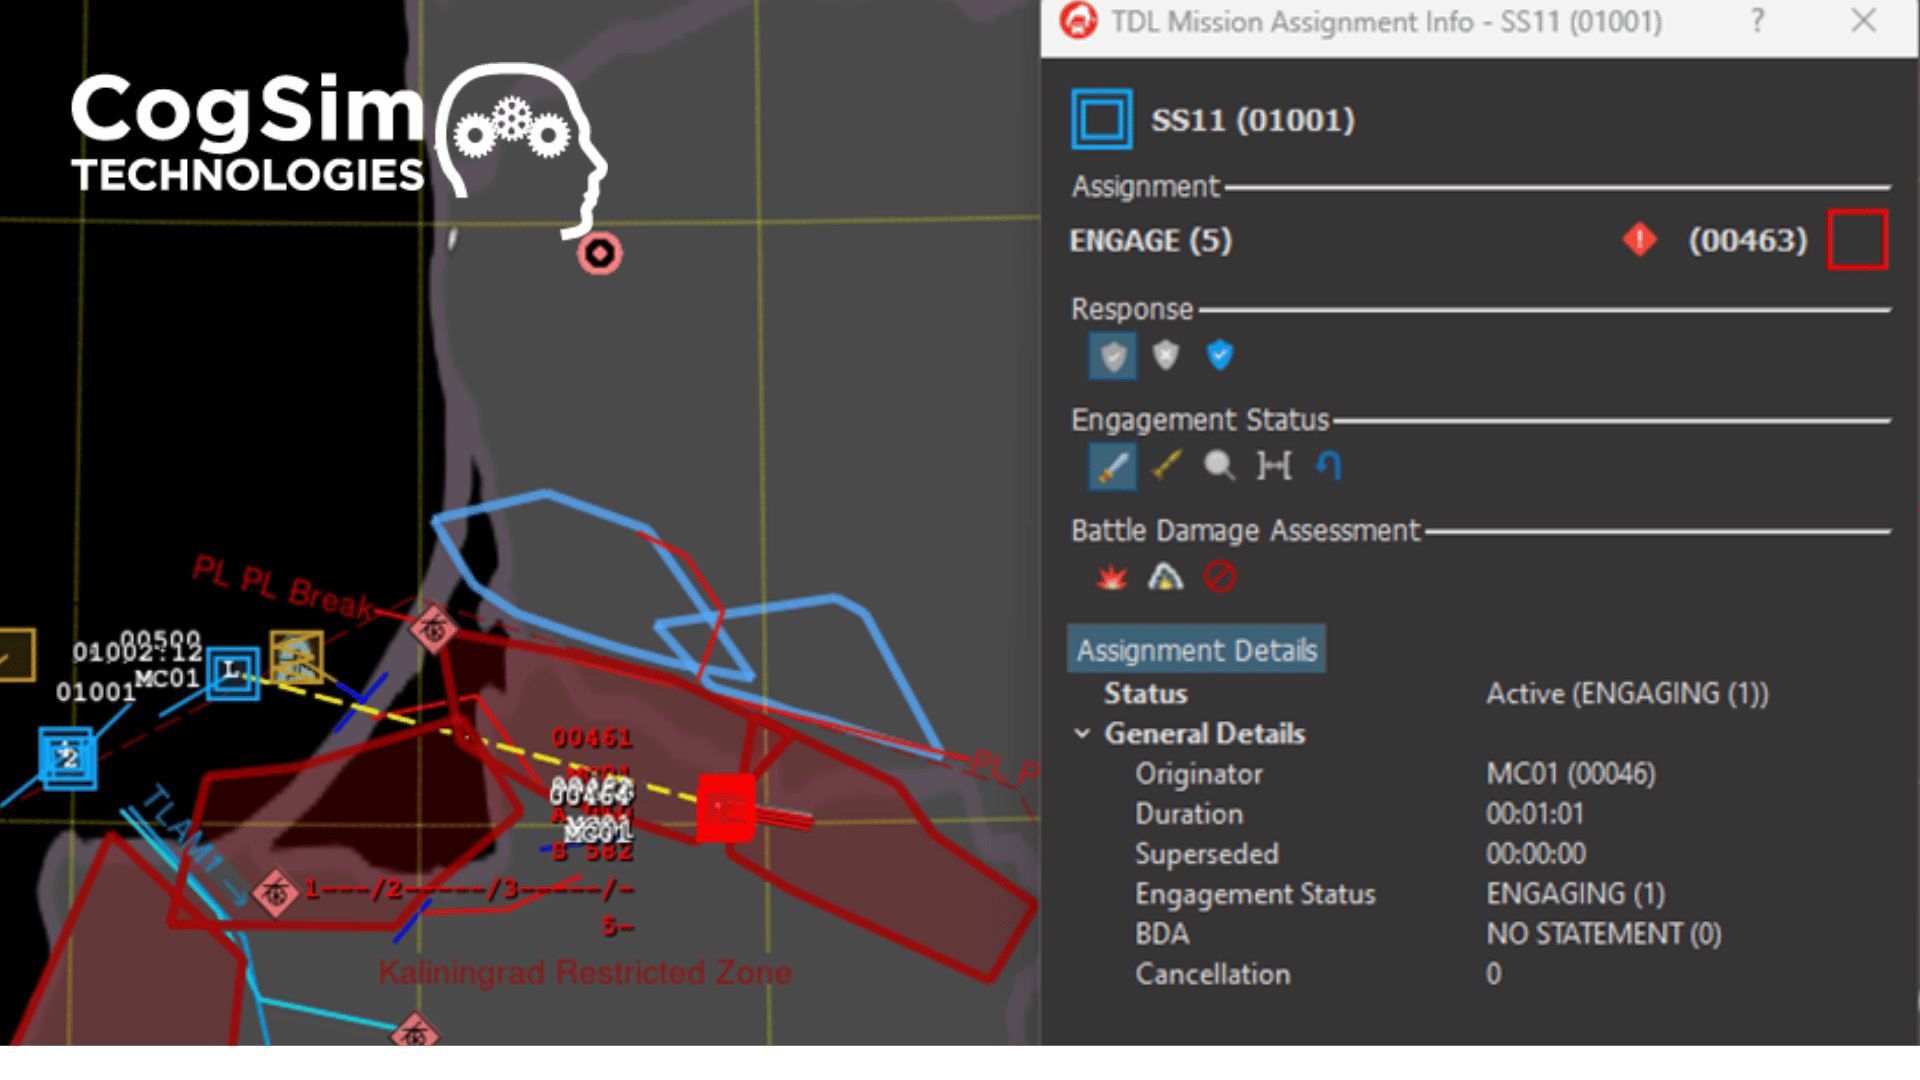
Task: Select the Superseded row
Action: tap(1480, 854)
